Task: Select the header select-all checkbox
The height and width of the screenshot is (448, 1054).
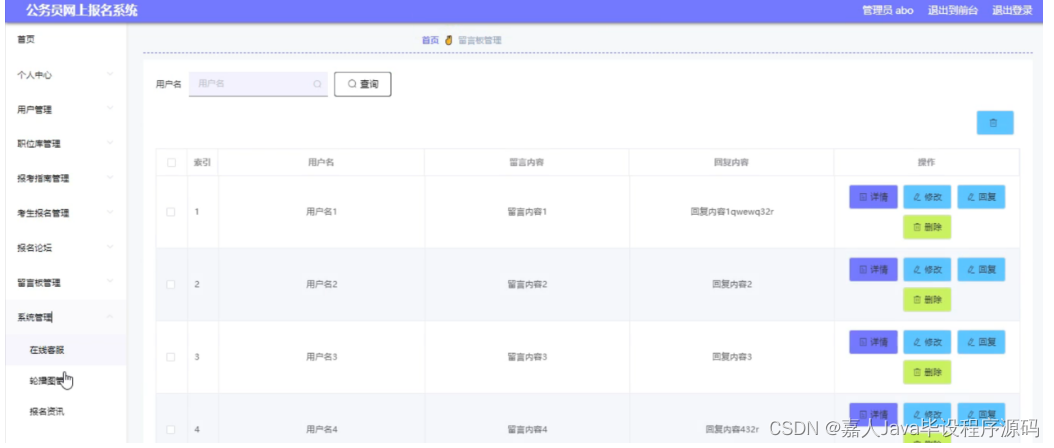Action: (x=171, y=163)
